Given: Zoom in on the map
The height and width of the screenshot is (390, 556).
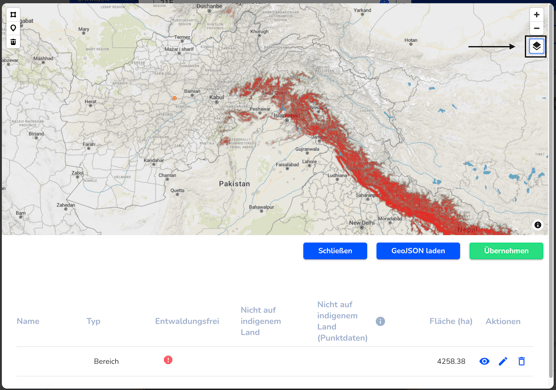Looking at the screenshot, I should point(536,15).
